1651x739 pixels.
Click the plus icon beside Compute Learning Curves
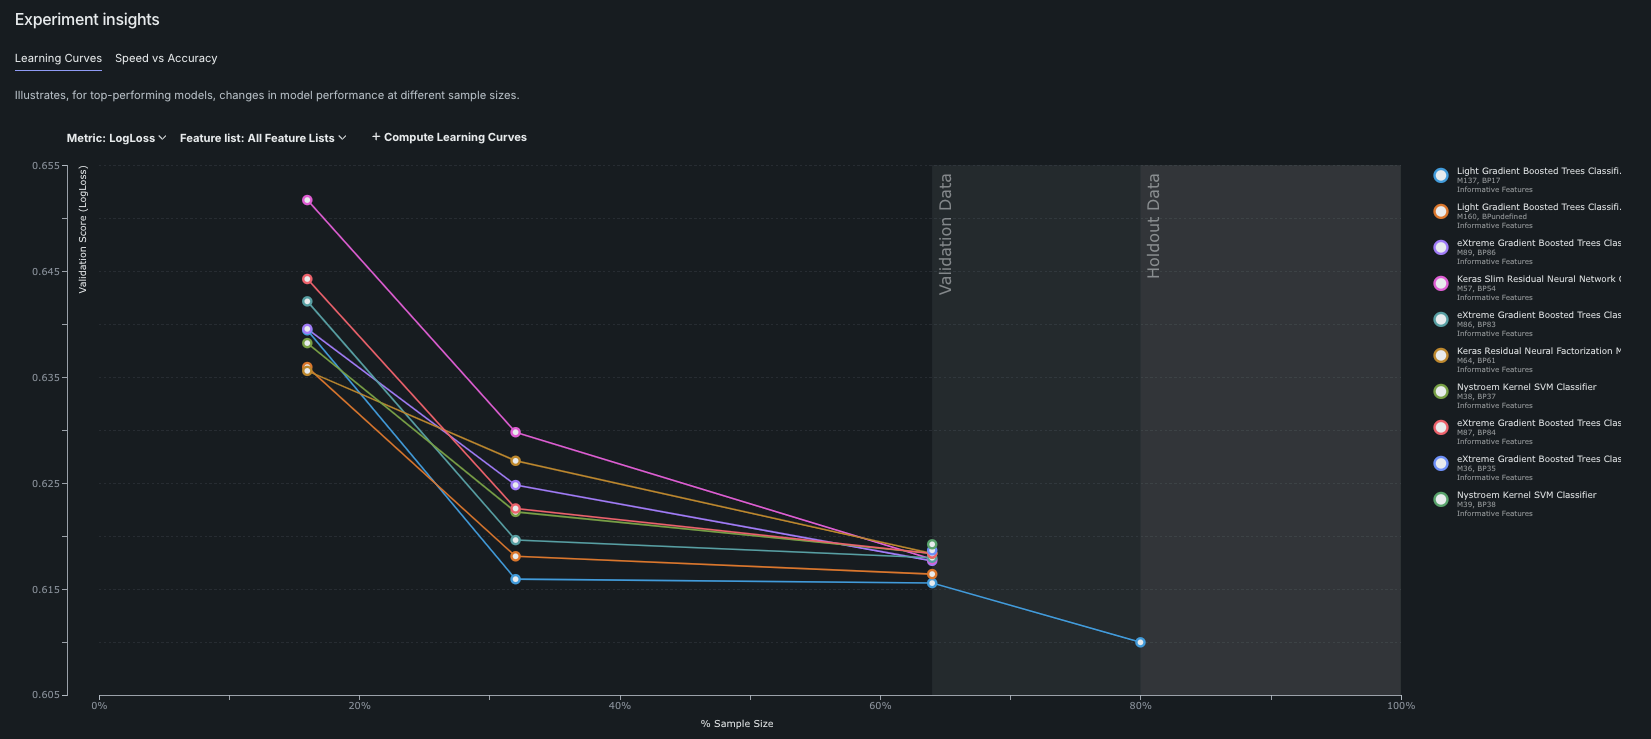tap(376, 137)
